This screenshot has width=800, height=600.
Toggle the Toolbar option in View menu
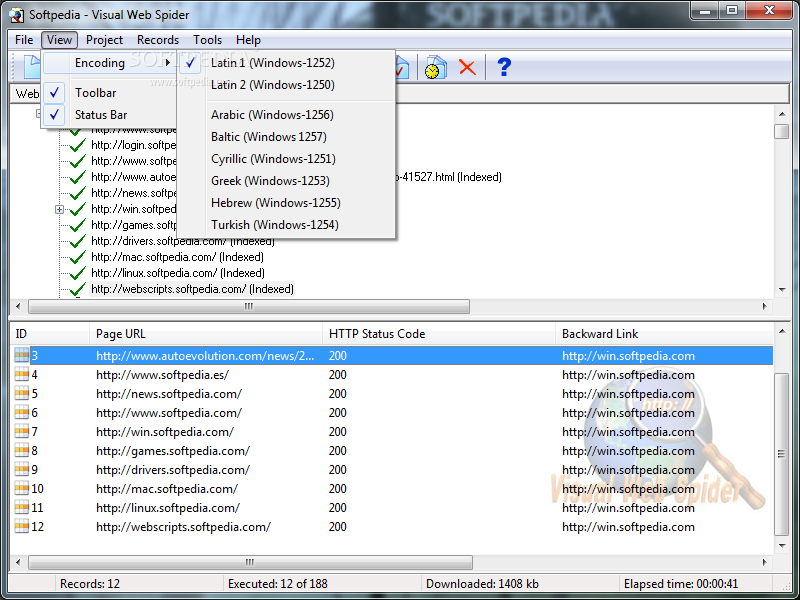click(x=109, y=93)
